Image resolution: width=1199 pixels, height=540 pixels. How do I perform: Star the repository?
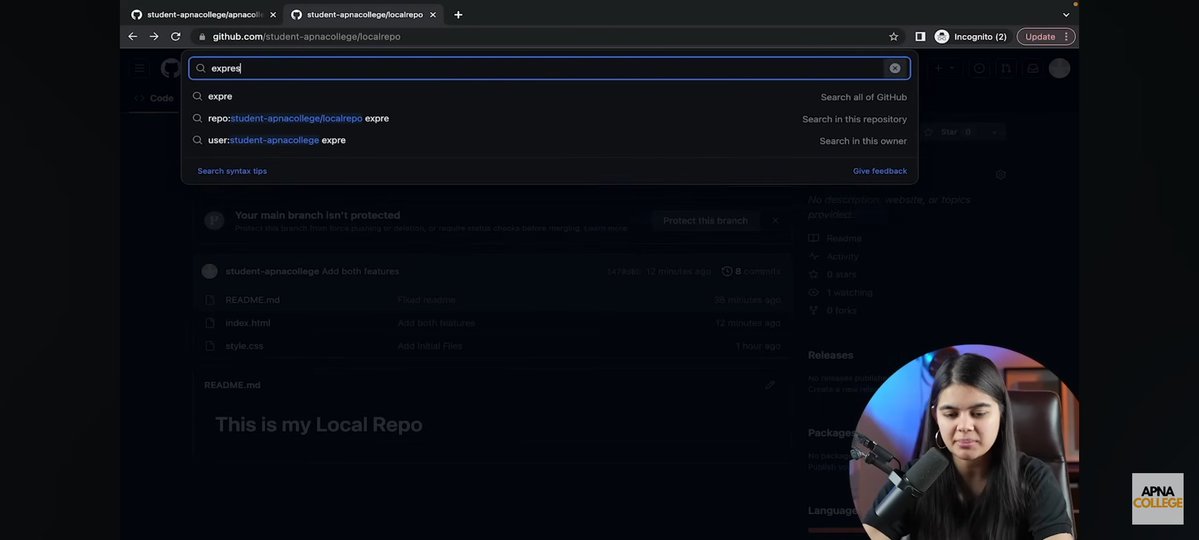click(x=947, y=132)
